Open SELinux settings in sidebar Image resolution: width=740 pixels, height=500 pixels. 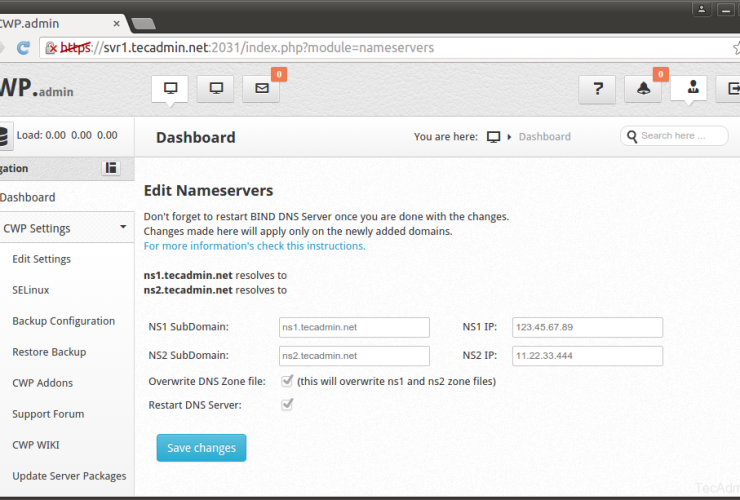[x=30, y=290]
